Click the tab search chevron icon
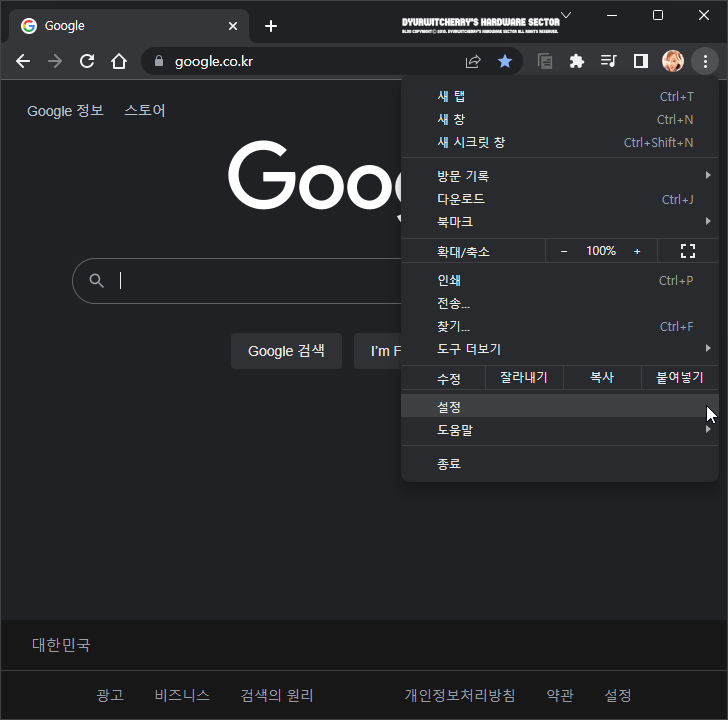This screenshot has height=720, width=728. 566,15
